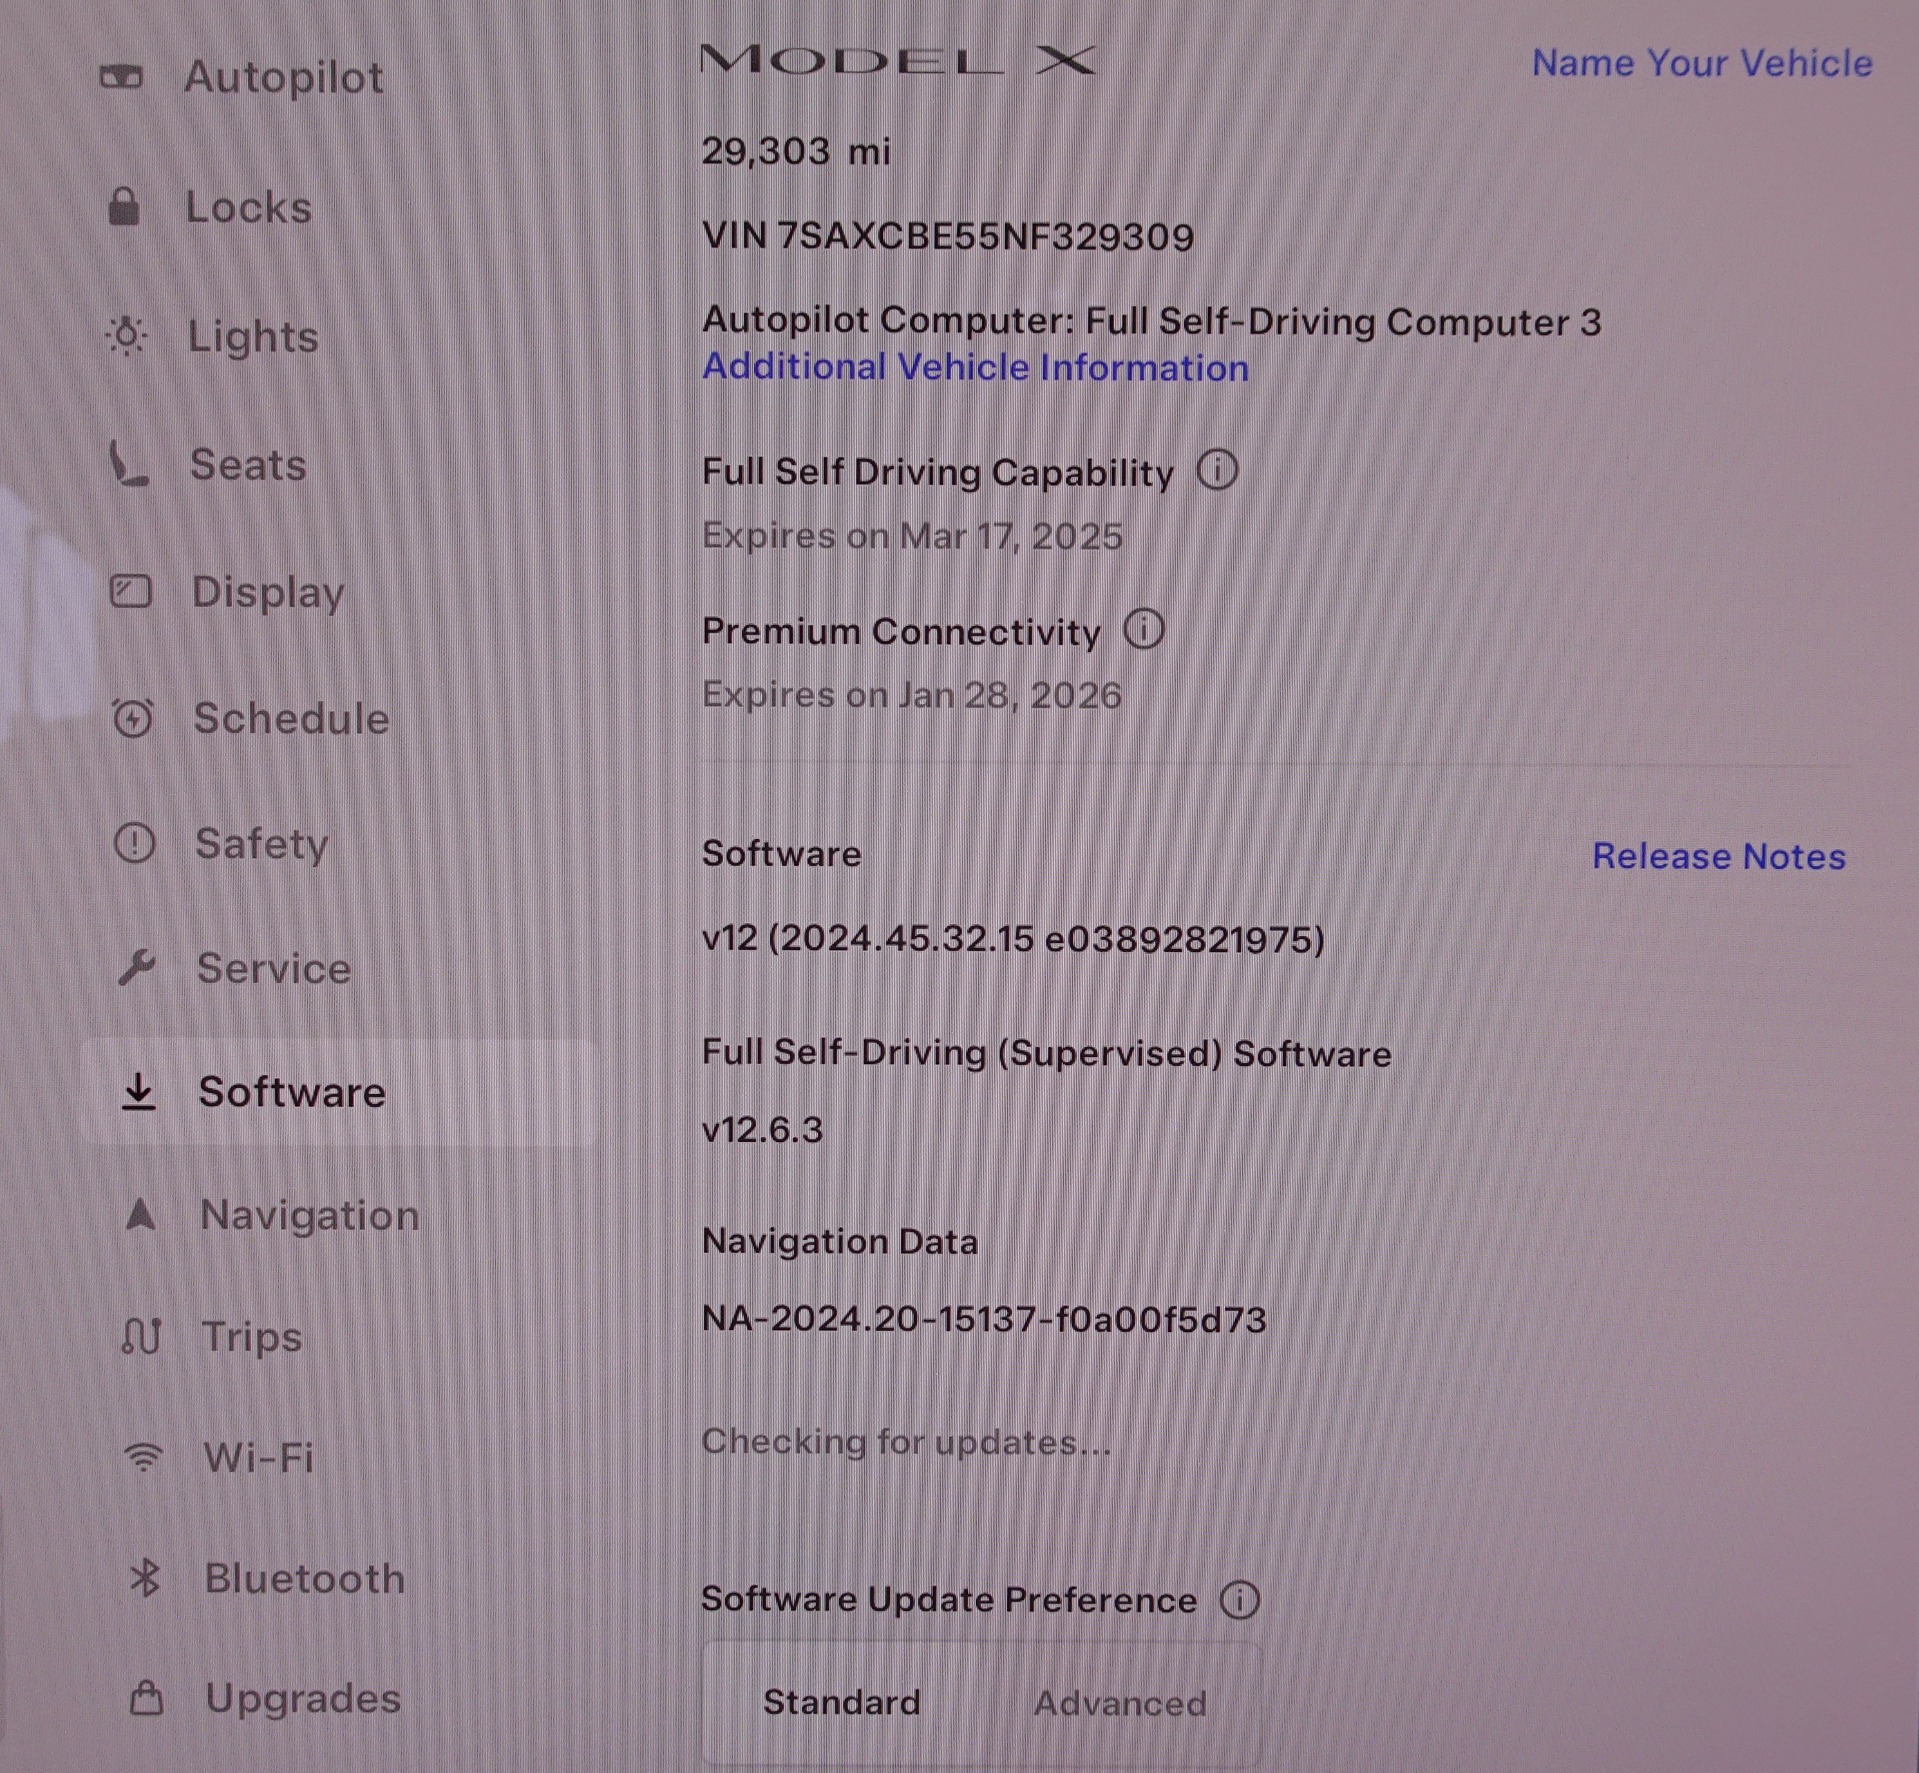Screen dimensions: 1919x1773
Task: Switch update preference to Advanced
Action: coord(1120,1703)
